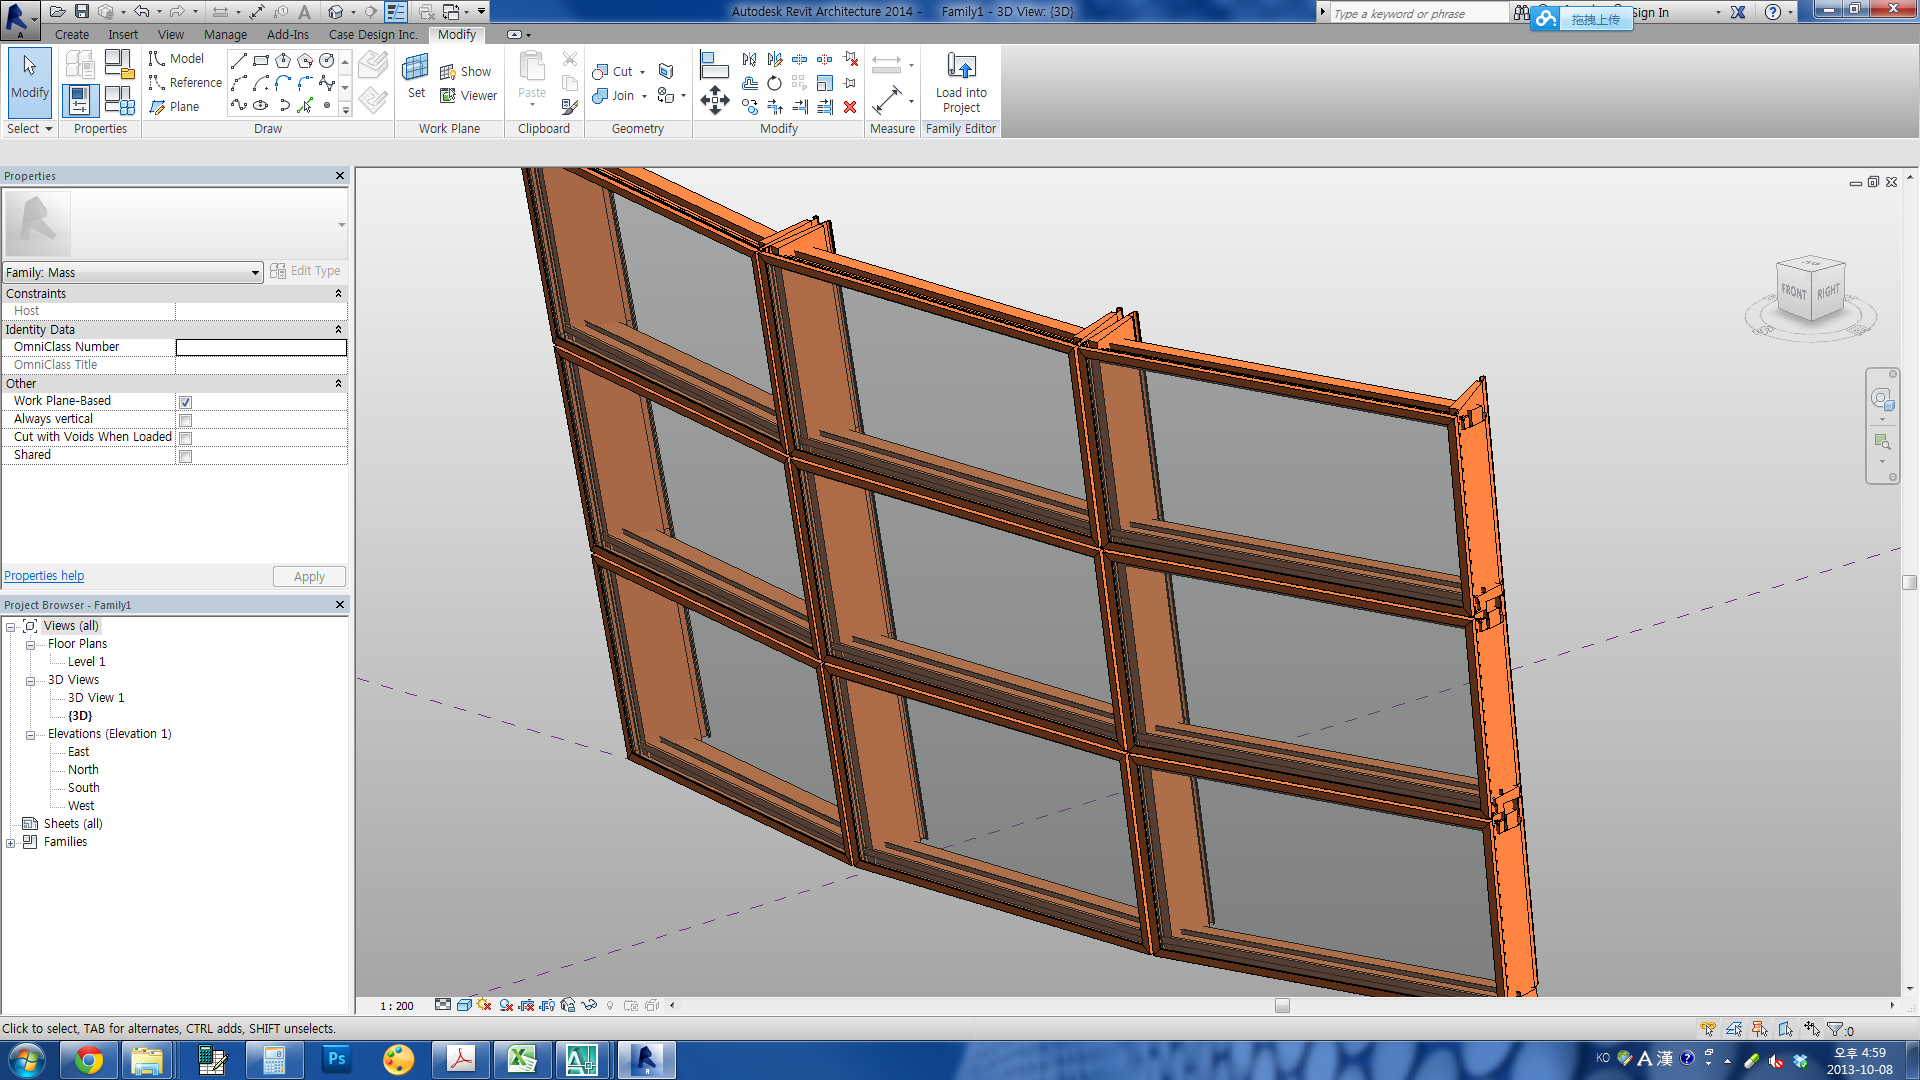
Task: Collapse the Elevations (Elevation 1) tree node
Action: click(x=30, y=735)
